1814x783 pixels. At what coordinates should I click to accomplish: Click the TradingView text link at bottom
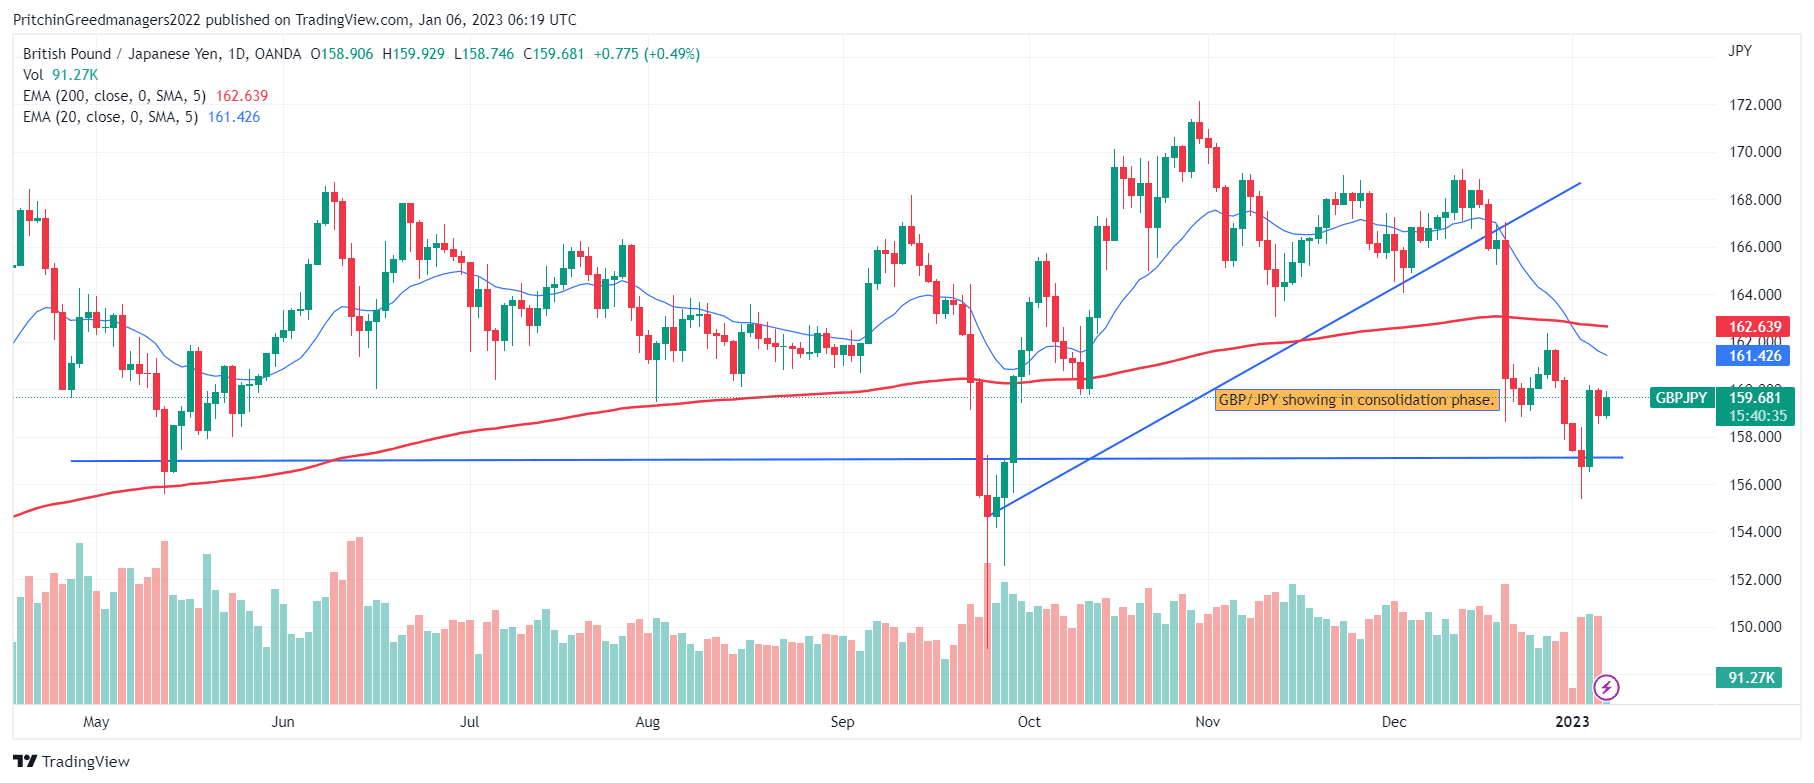(86, 762)
